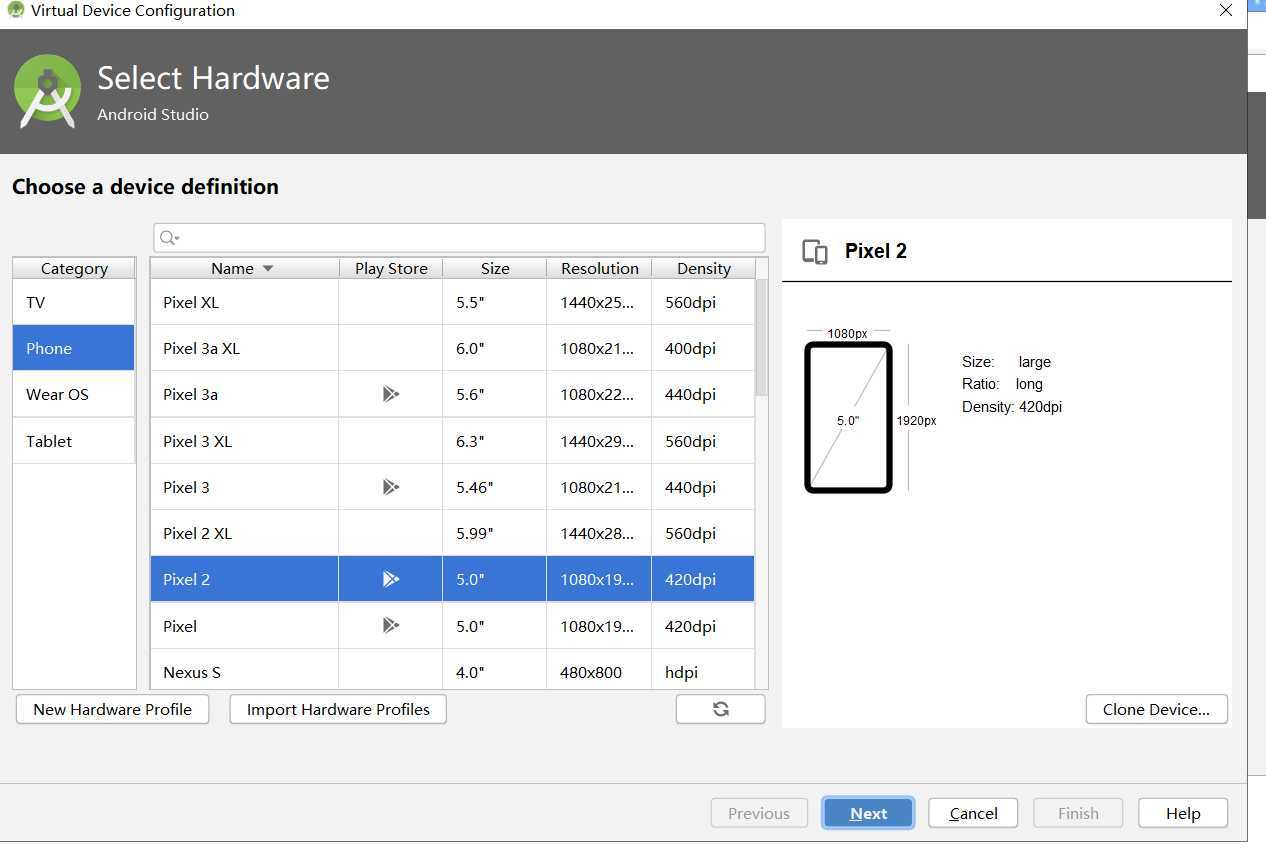Close the Virtual Device Configuration window
The width and height of the screenshot is (1266, 851).
coord(1226,11)
